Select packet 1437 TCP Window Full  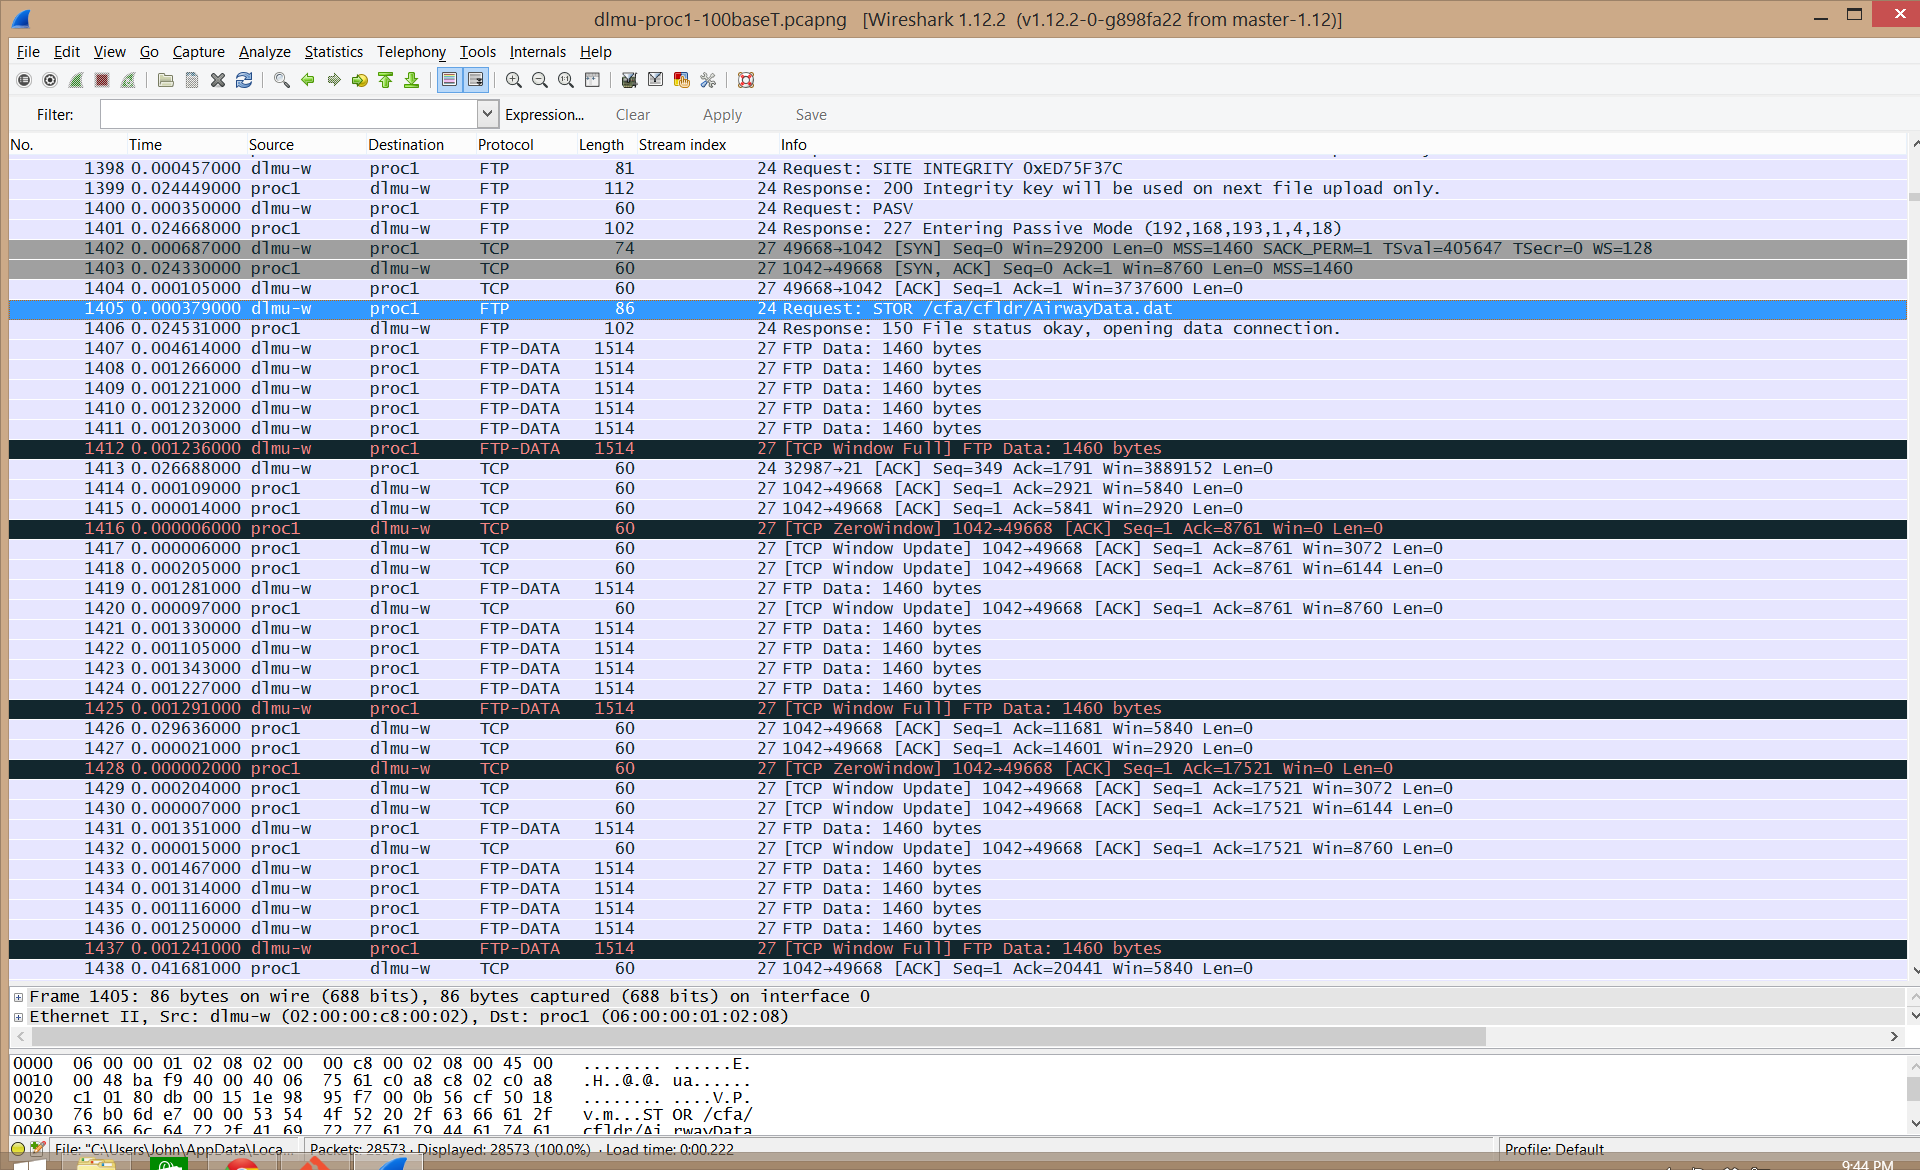tap(957, 949)
